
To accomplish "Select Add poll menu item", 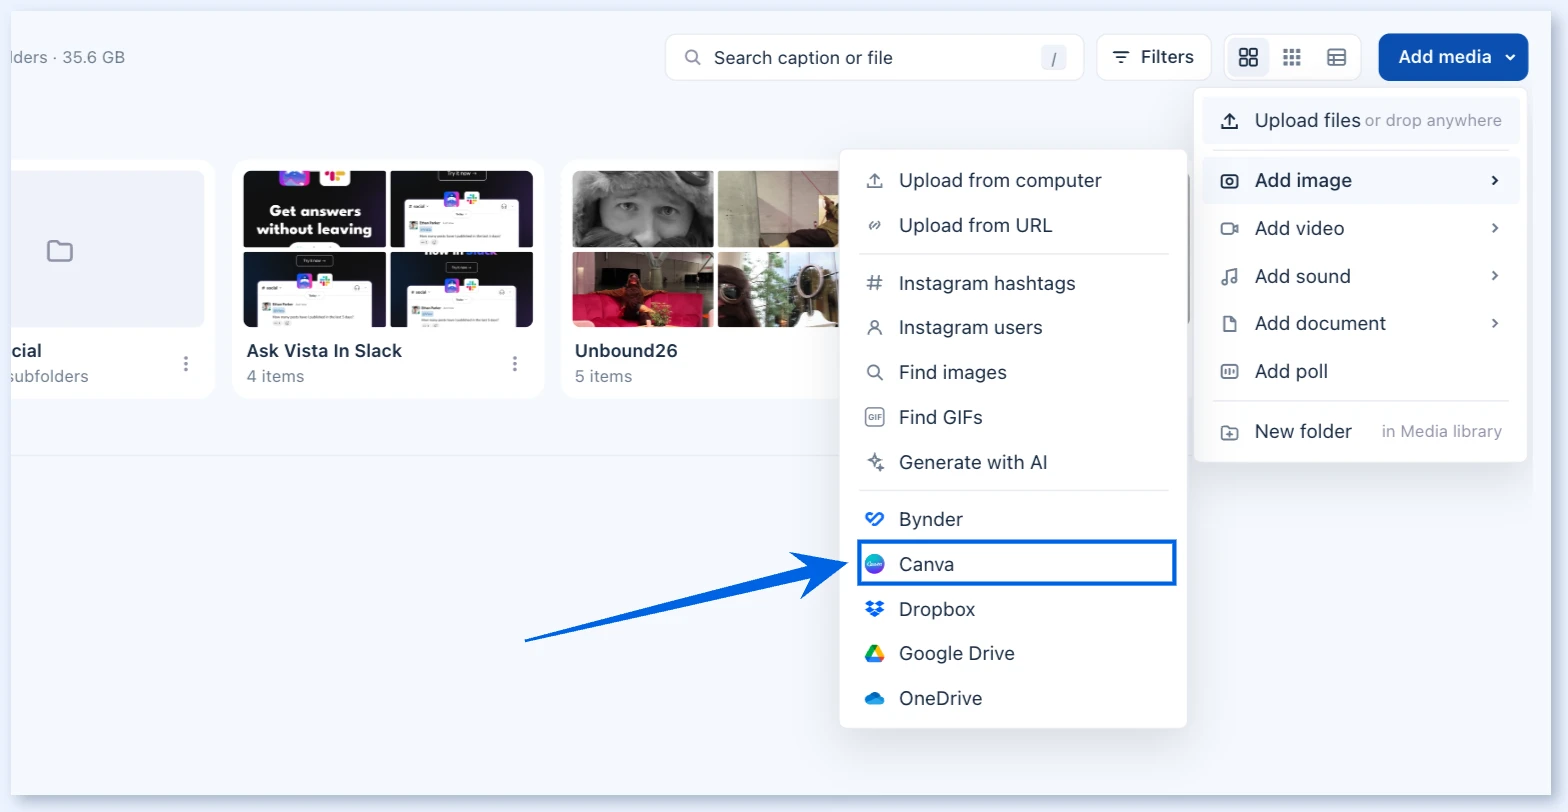I will (1360, 372).
